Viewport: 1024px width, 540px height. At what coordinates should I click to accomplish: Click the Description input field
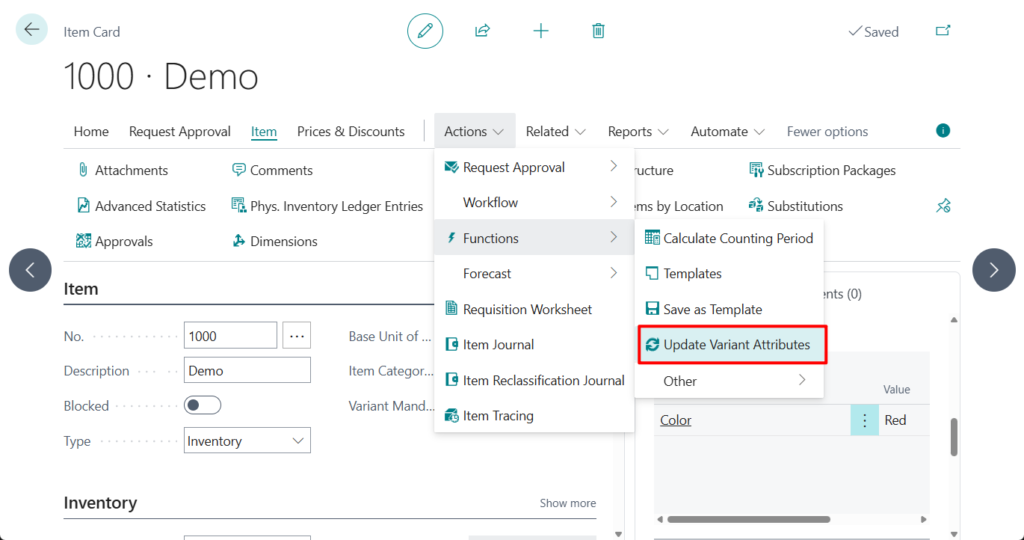247,371
